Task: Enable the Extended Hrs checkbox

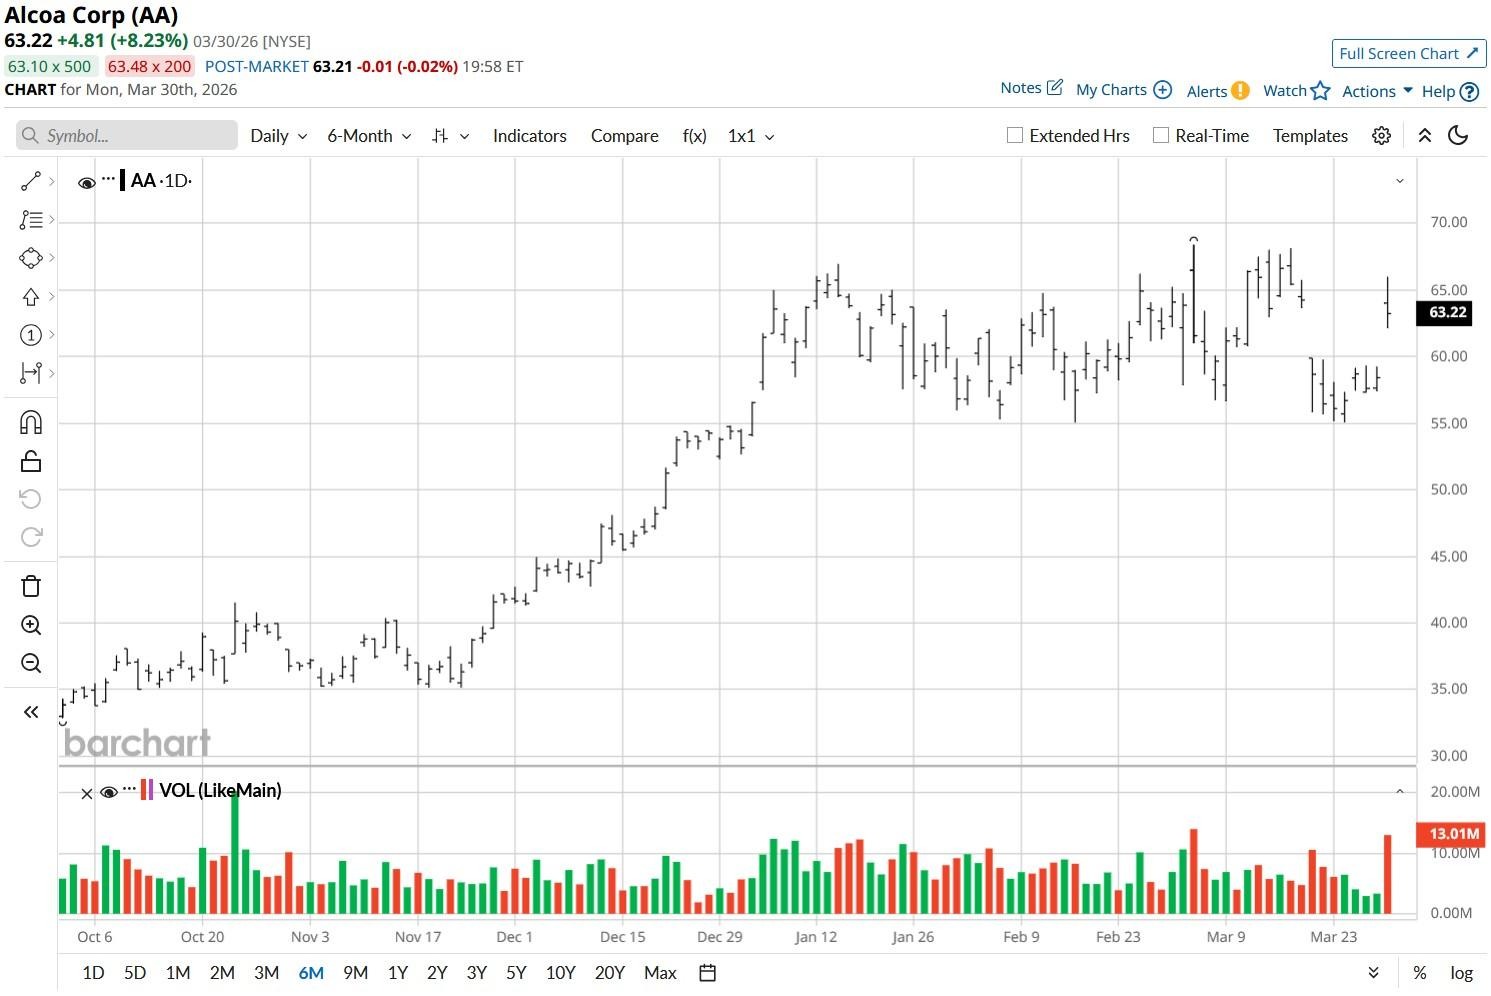Action: point(1015,136)
